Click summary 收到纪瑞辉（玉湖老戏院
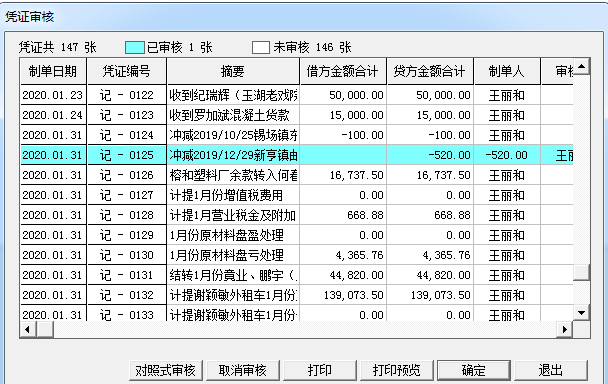This screenshot has width=608, height=384. 233,95
